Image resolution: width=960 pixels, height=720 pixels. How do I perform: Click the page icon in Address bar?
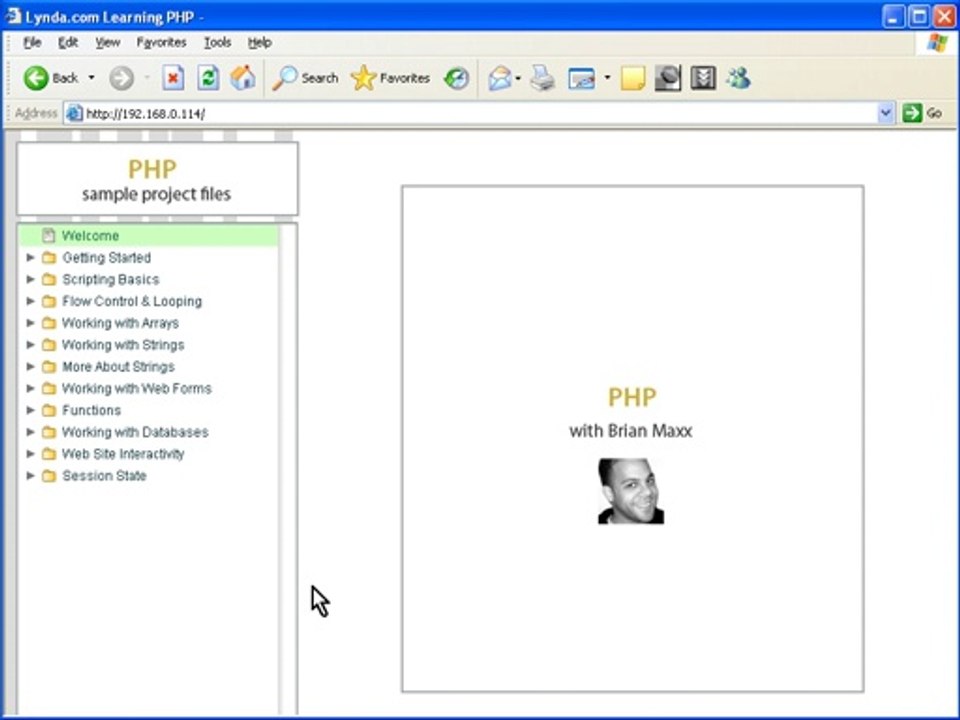tap(74, 113)
